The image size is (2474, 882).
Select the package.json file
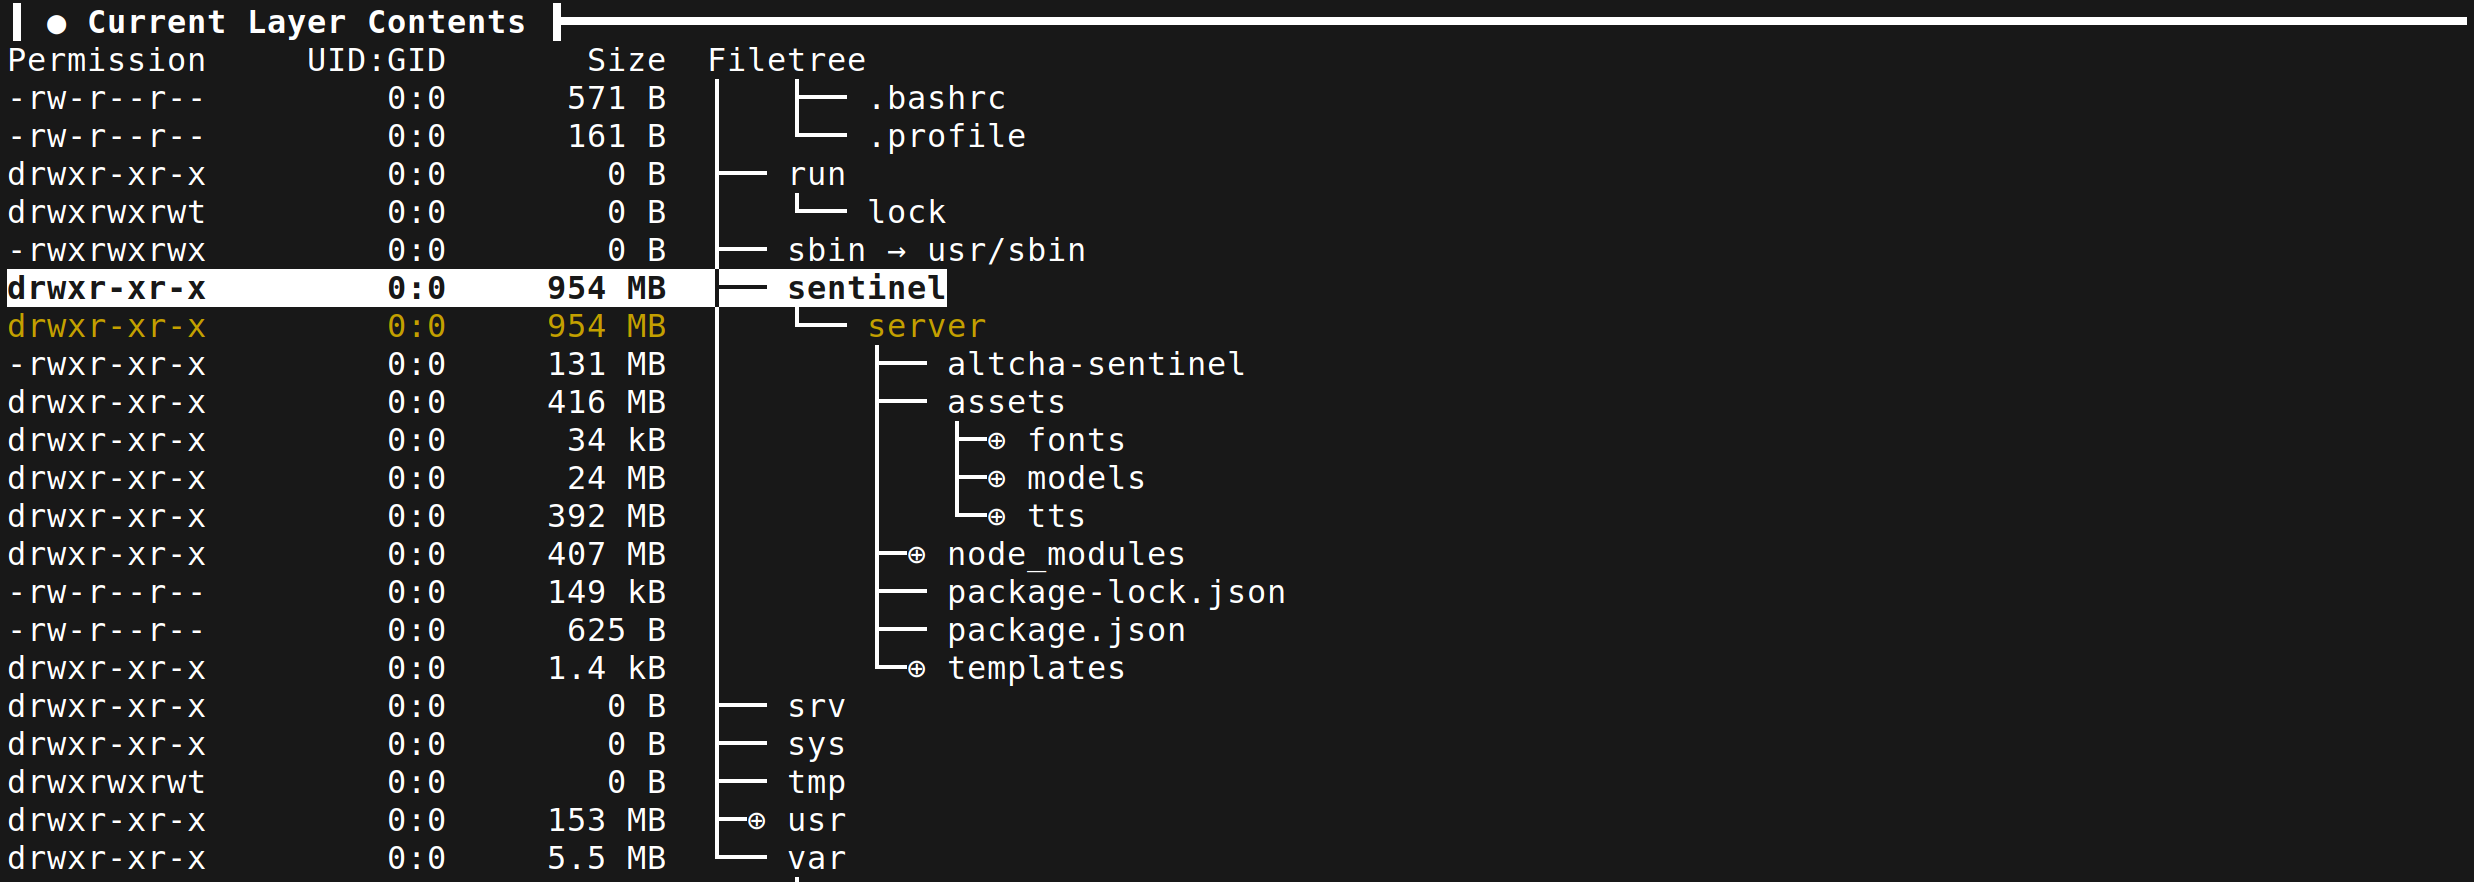(1065, 631)
